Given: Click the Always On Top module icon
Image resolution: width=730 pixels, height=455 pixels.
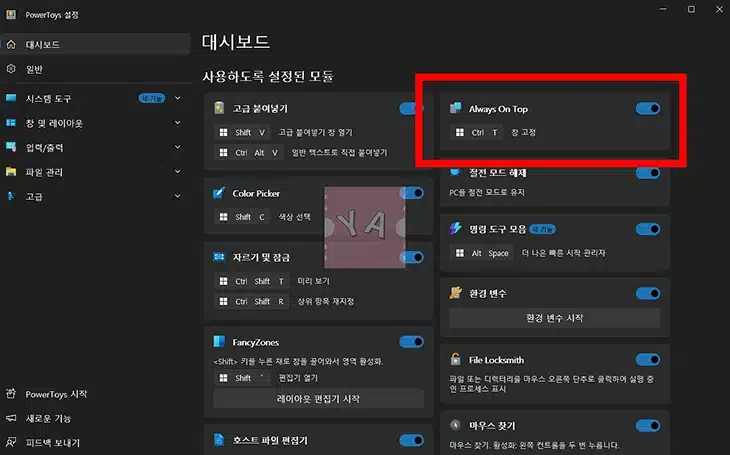Looking at the screenshot, I should point(455,108).
